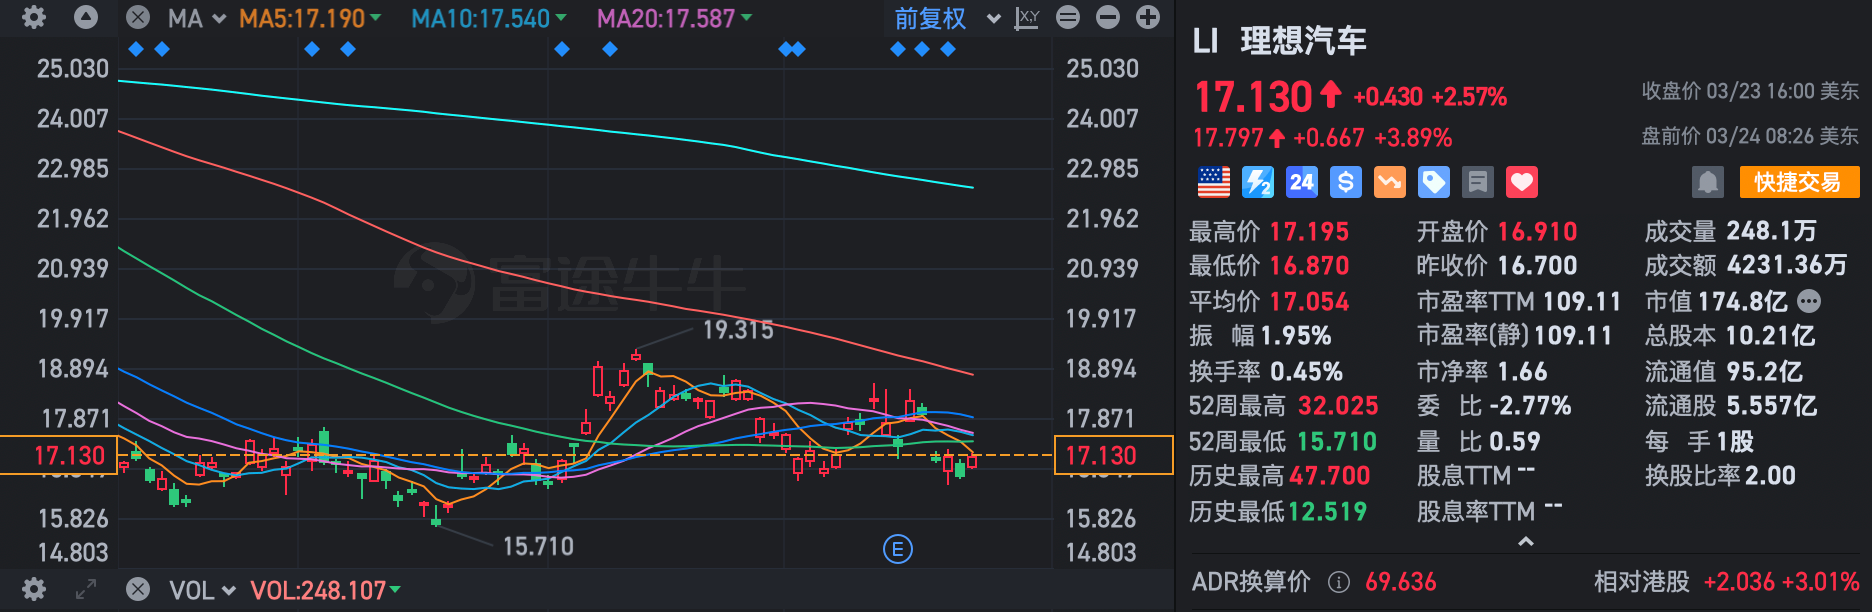This screenshot has width=1872, height=612.
Task: Expand the MA20:17.587 options arrow
Action: coord(746,18)
